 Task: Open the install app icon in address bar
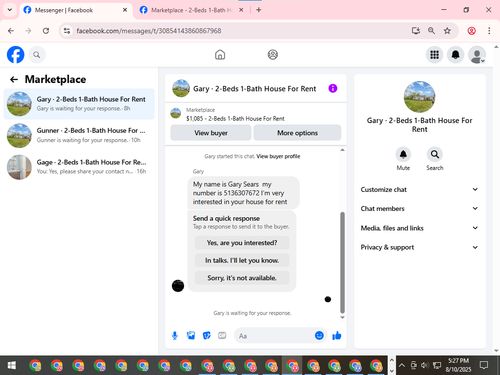tap(416, 31)
